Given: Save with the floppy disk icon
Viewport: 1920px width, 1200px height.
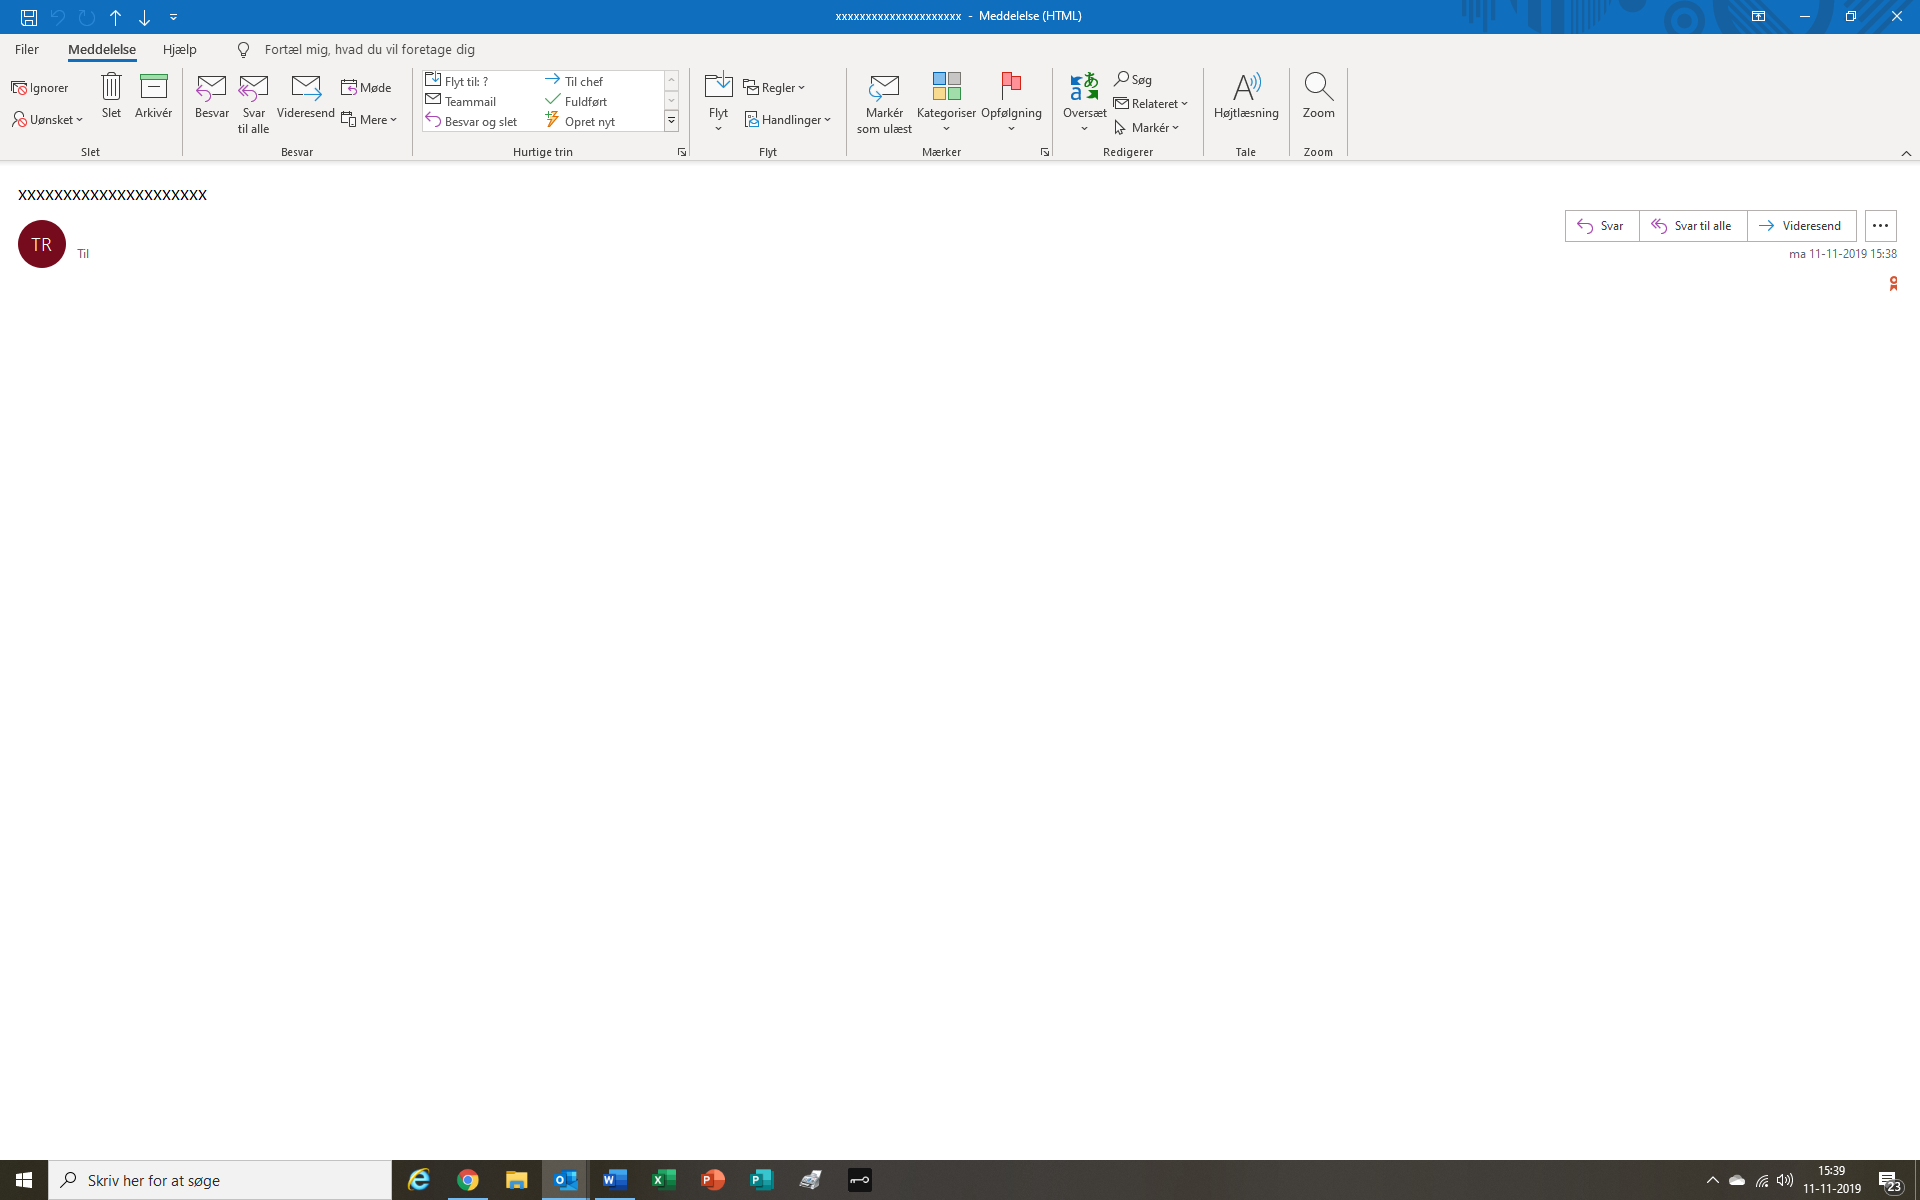Looking at the screenshot, I should (29, 17).
